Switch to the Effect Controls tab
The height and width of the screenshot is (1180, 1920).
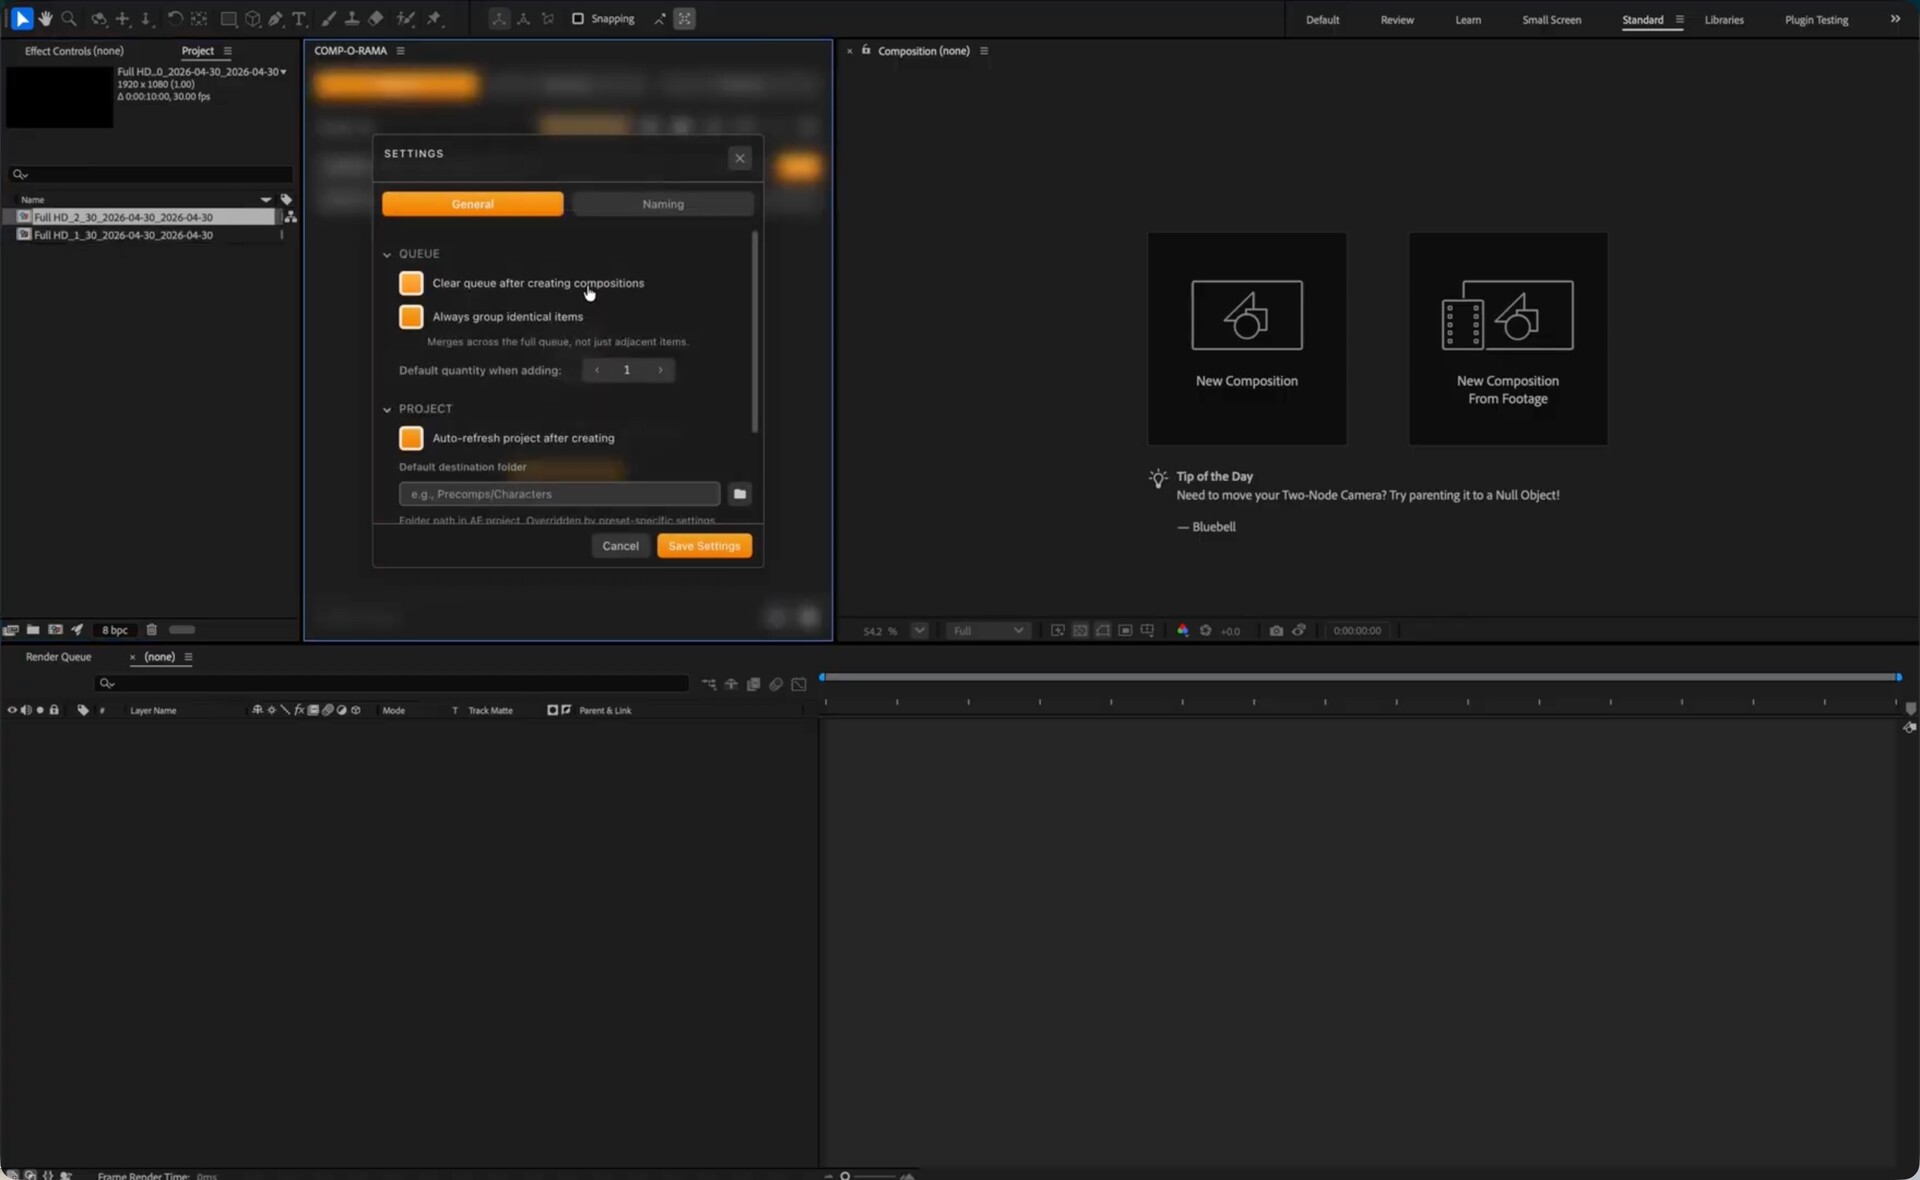pyautogui.click(x=74, y=51)
